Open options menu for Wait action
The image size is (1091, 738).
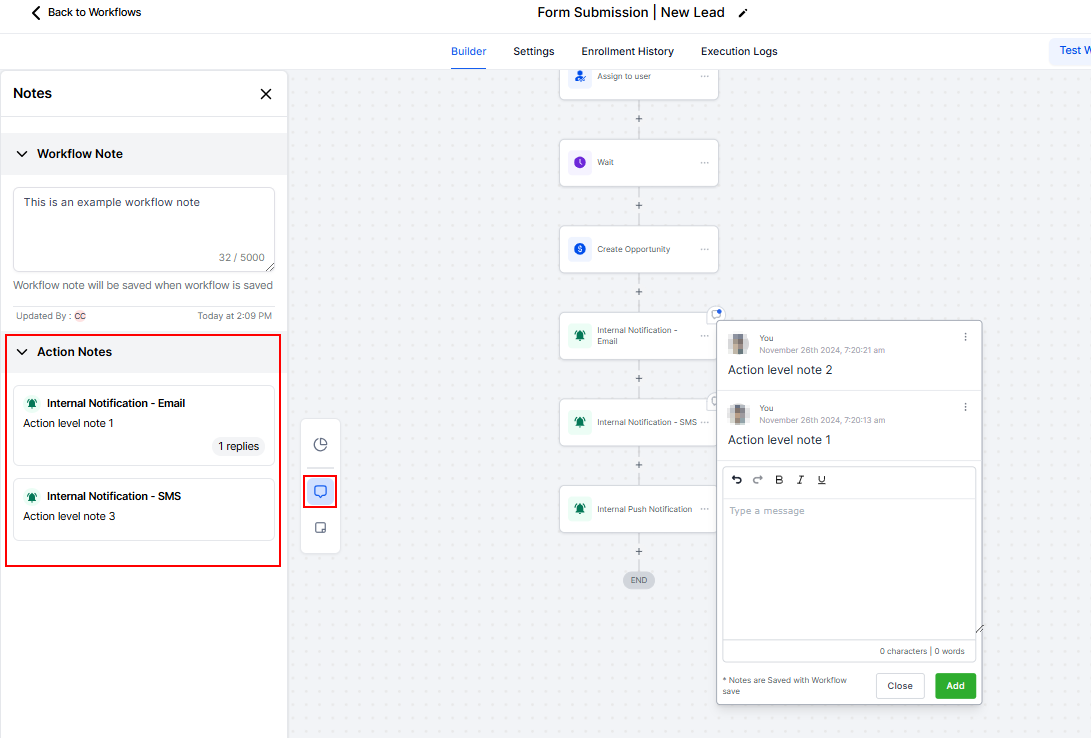pyautogui.click(x=705, y=163)
